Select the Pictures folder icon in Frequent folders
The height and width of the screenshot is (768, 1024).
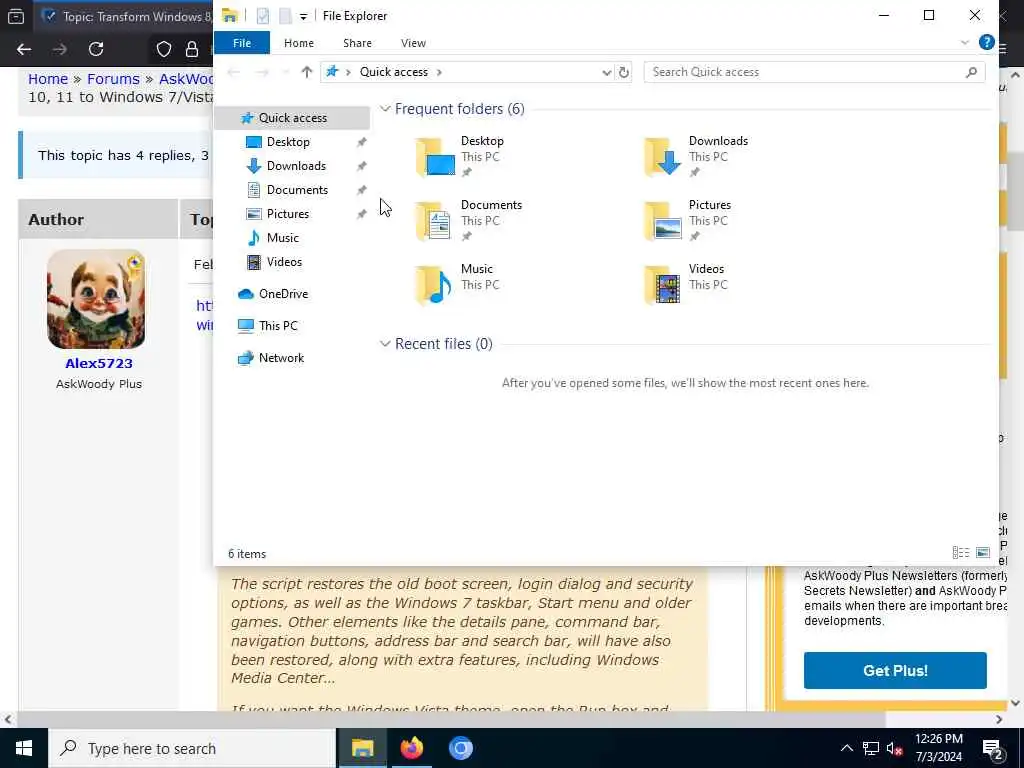pos(663,221)
